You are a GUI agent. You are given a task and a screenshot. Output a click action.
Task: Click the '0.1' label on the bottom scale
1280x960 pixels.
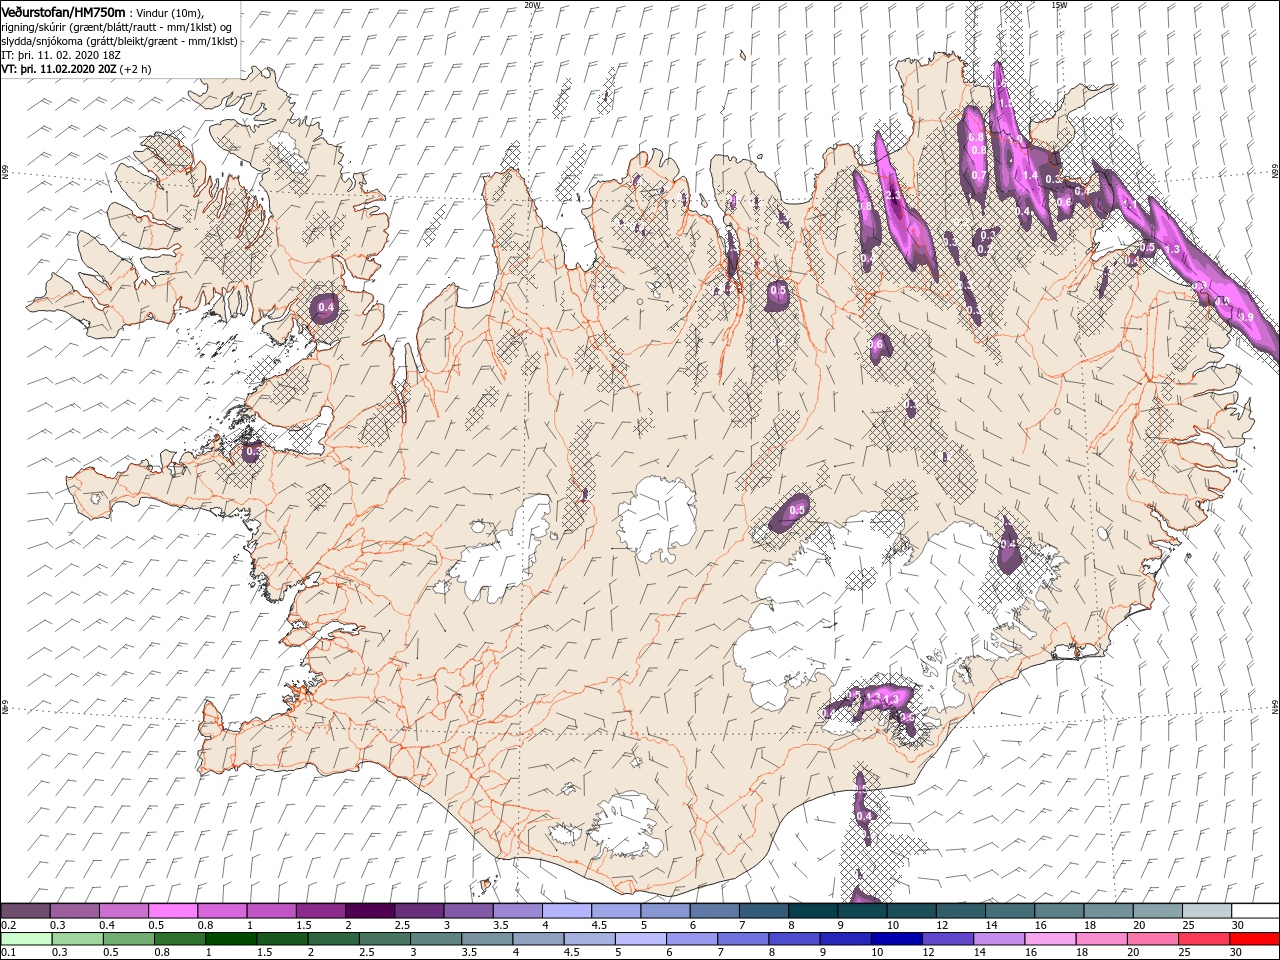[7, 953]
